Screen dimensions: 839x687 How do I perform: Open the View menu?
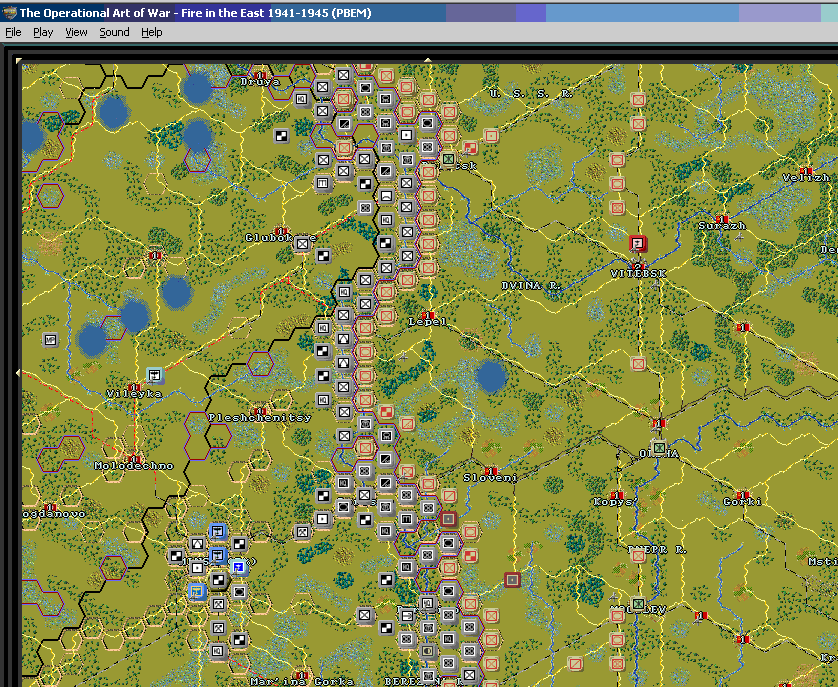click(x=76, y=32)
